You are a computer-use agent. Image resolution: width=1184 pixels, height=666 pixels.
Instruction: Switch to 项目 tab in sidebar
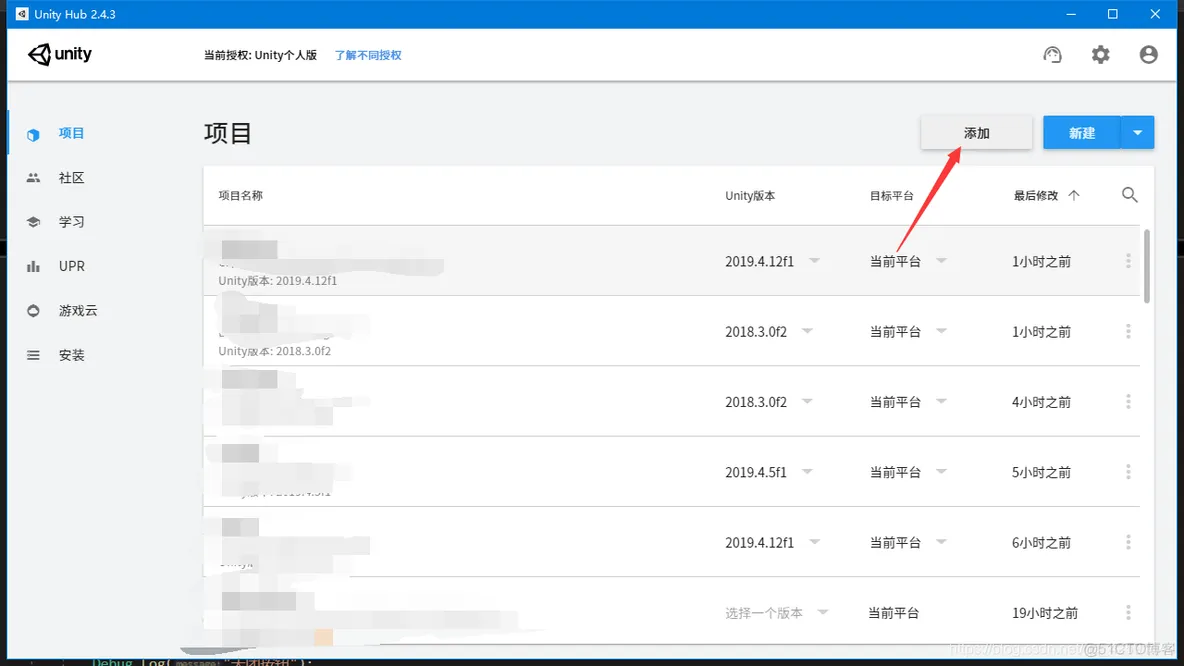[72, 134]
